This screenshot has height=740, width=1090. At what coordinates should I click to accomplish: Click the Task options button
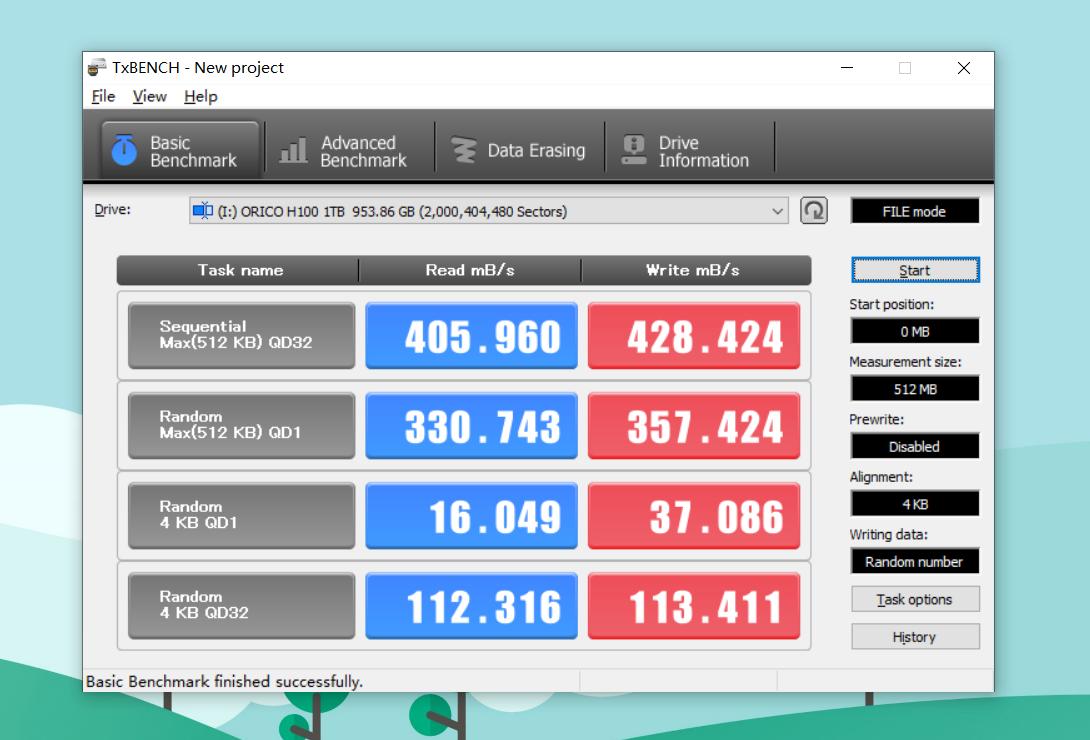(x=914, y=600)
